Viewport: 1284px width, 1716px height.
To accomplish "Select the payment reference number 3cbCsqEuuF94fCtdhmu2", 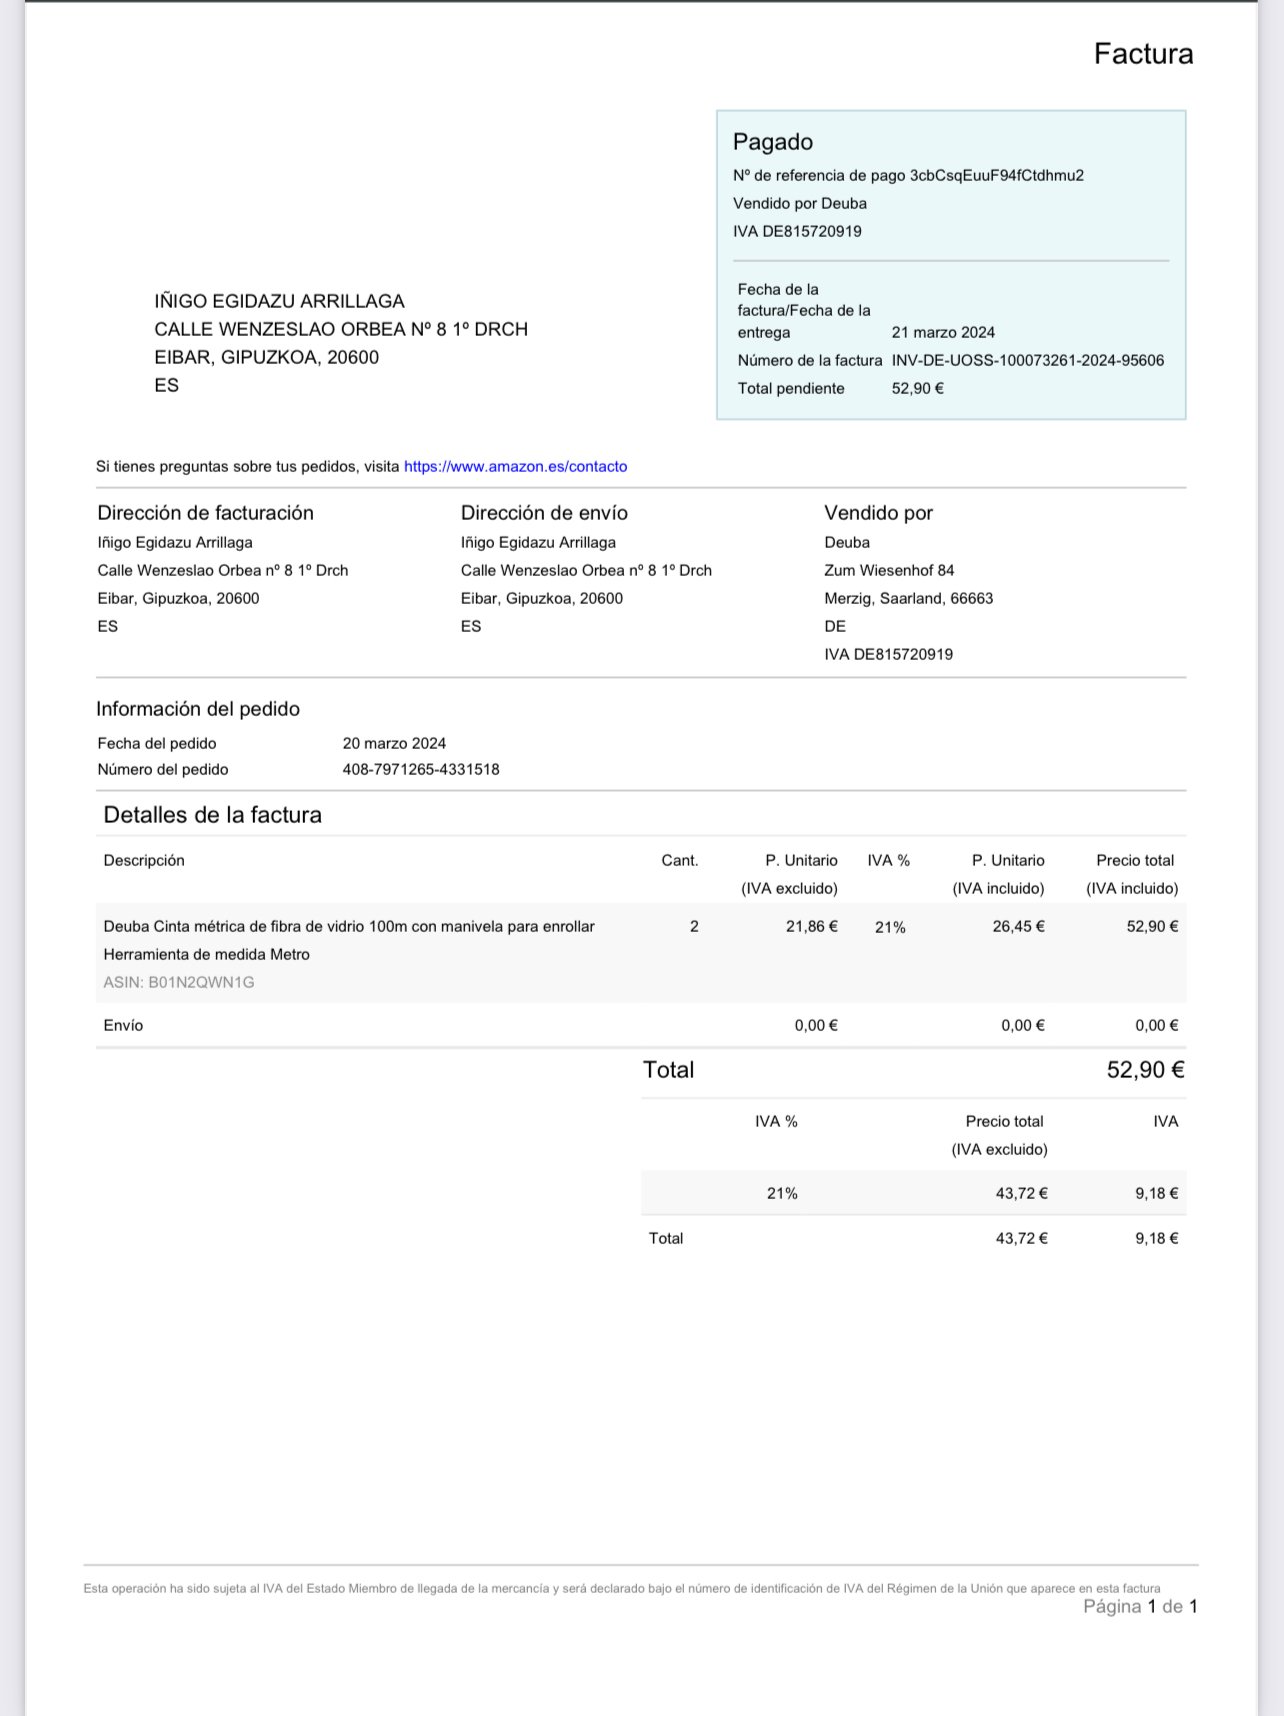I will (996, 176).
